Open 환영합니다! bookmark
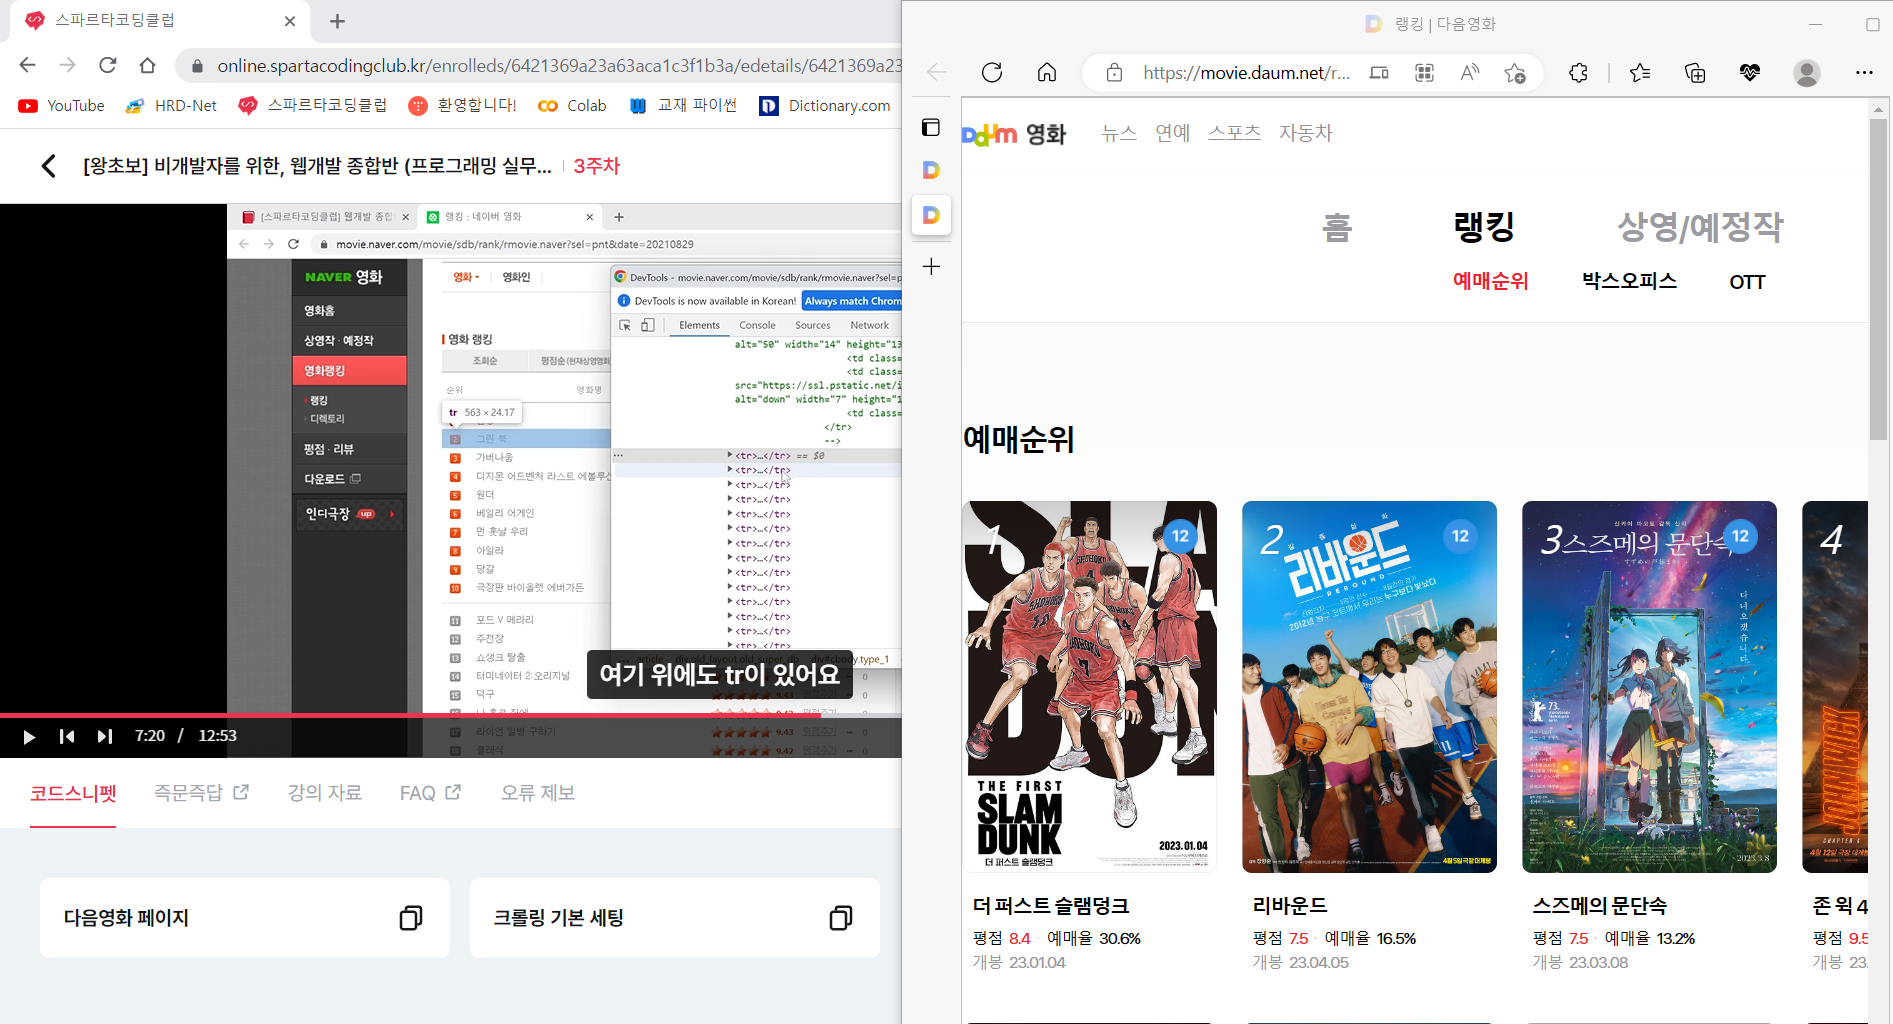 coord(463,106)
